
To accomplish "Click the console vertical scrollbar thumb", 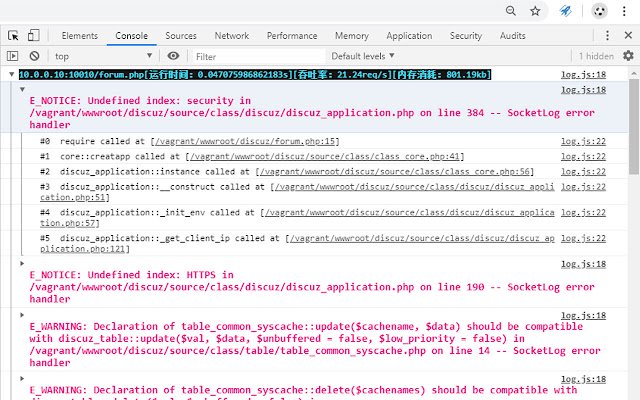I will click(634, 127).
